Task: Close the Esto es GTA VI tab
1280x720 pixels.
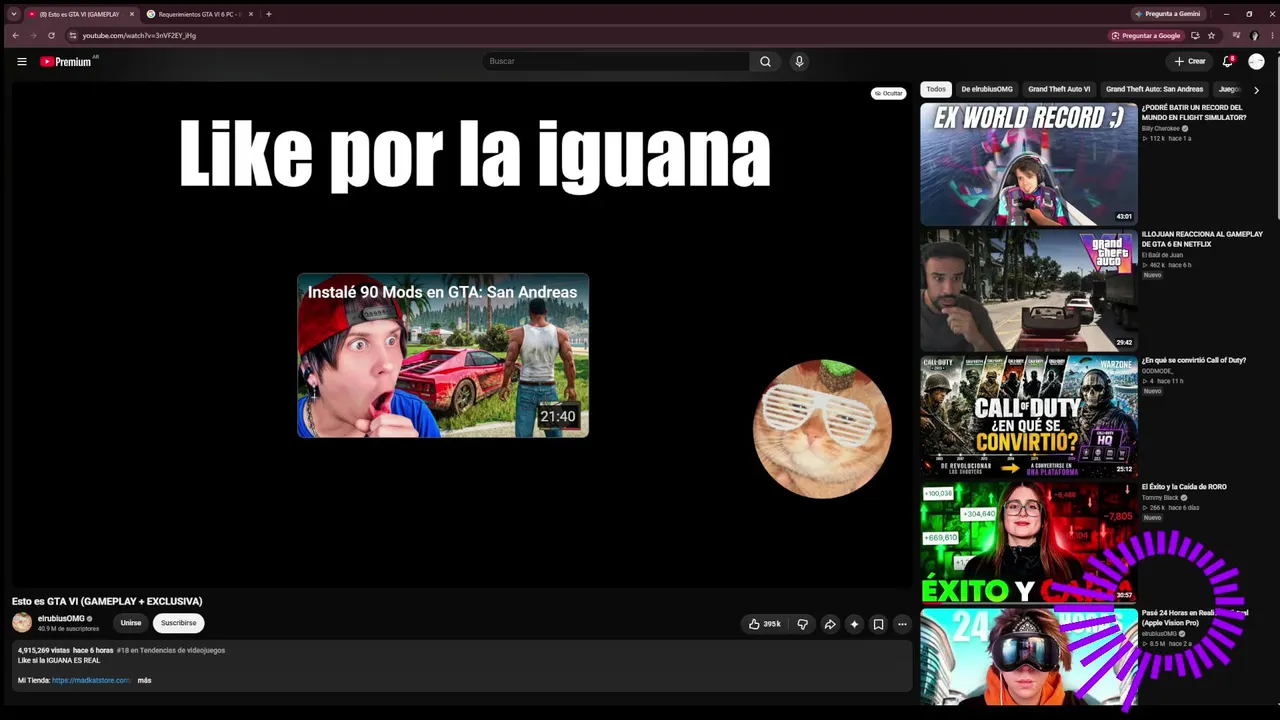Action: pos(131,14)
